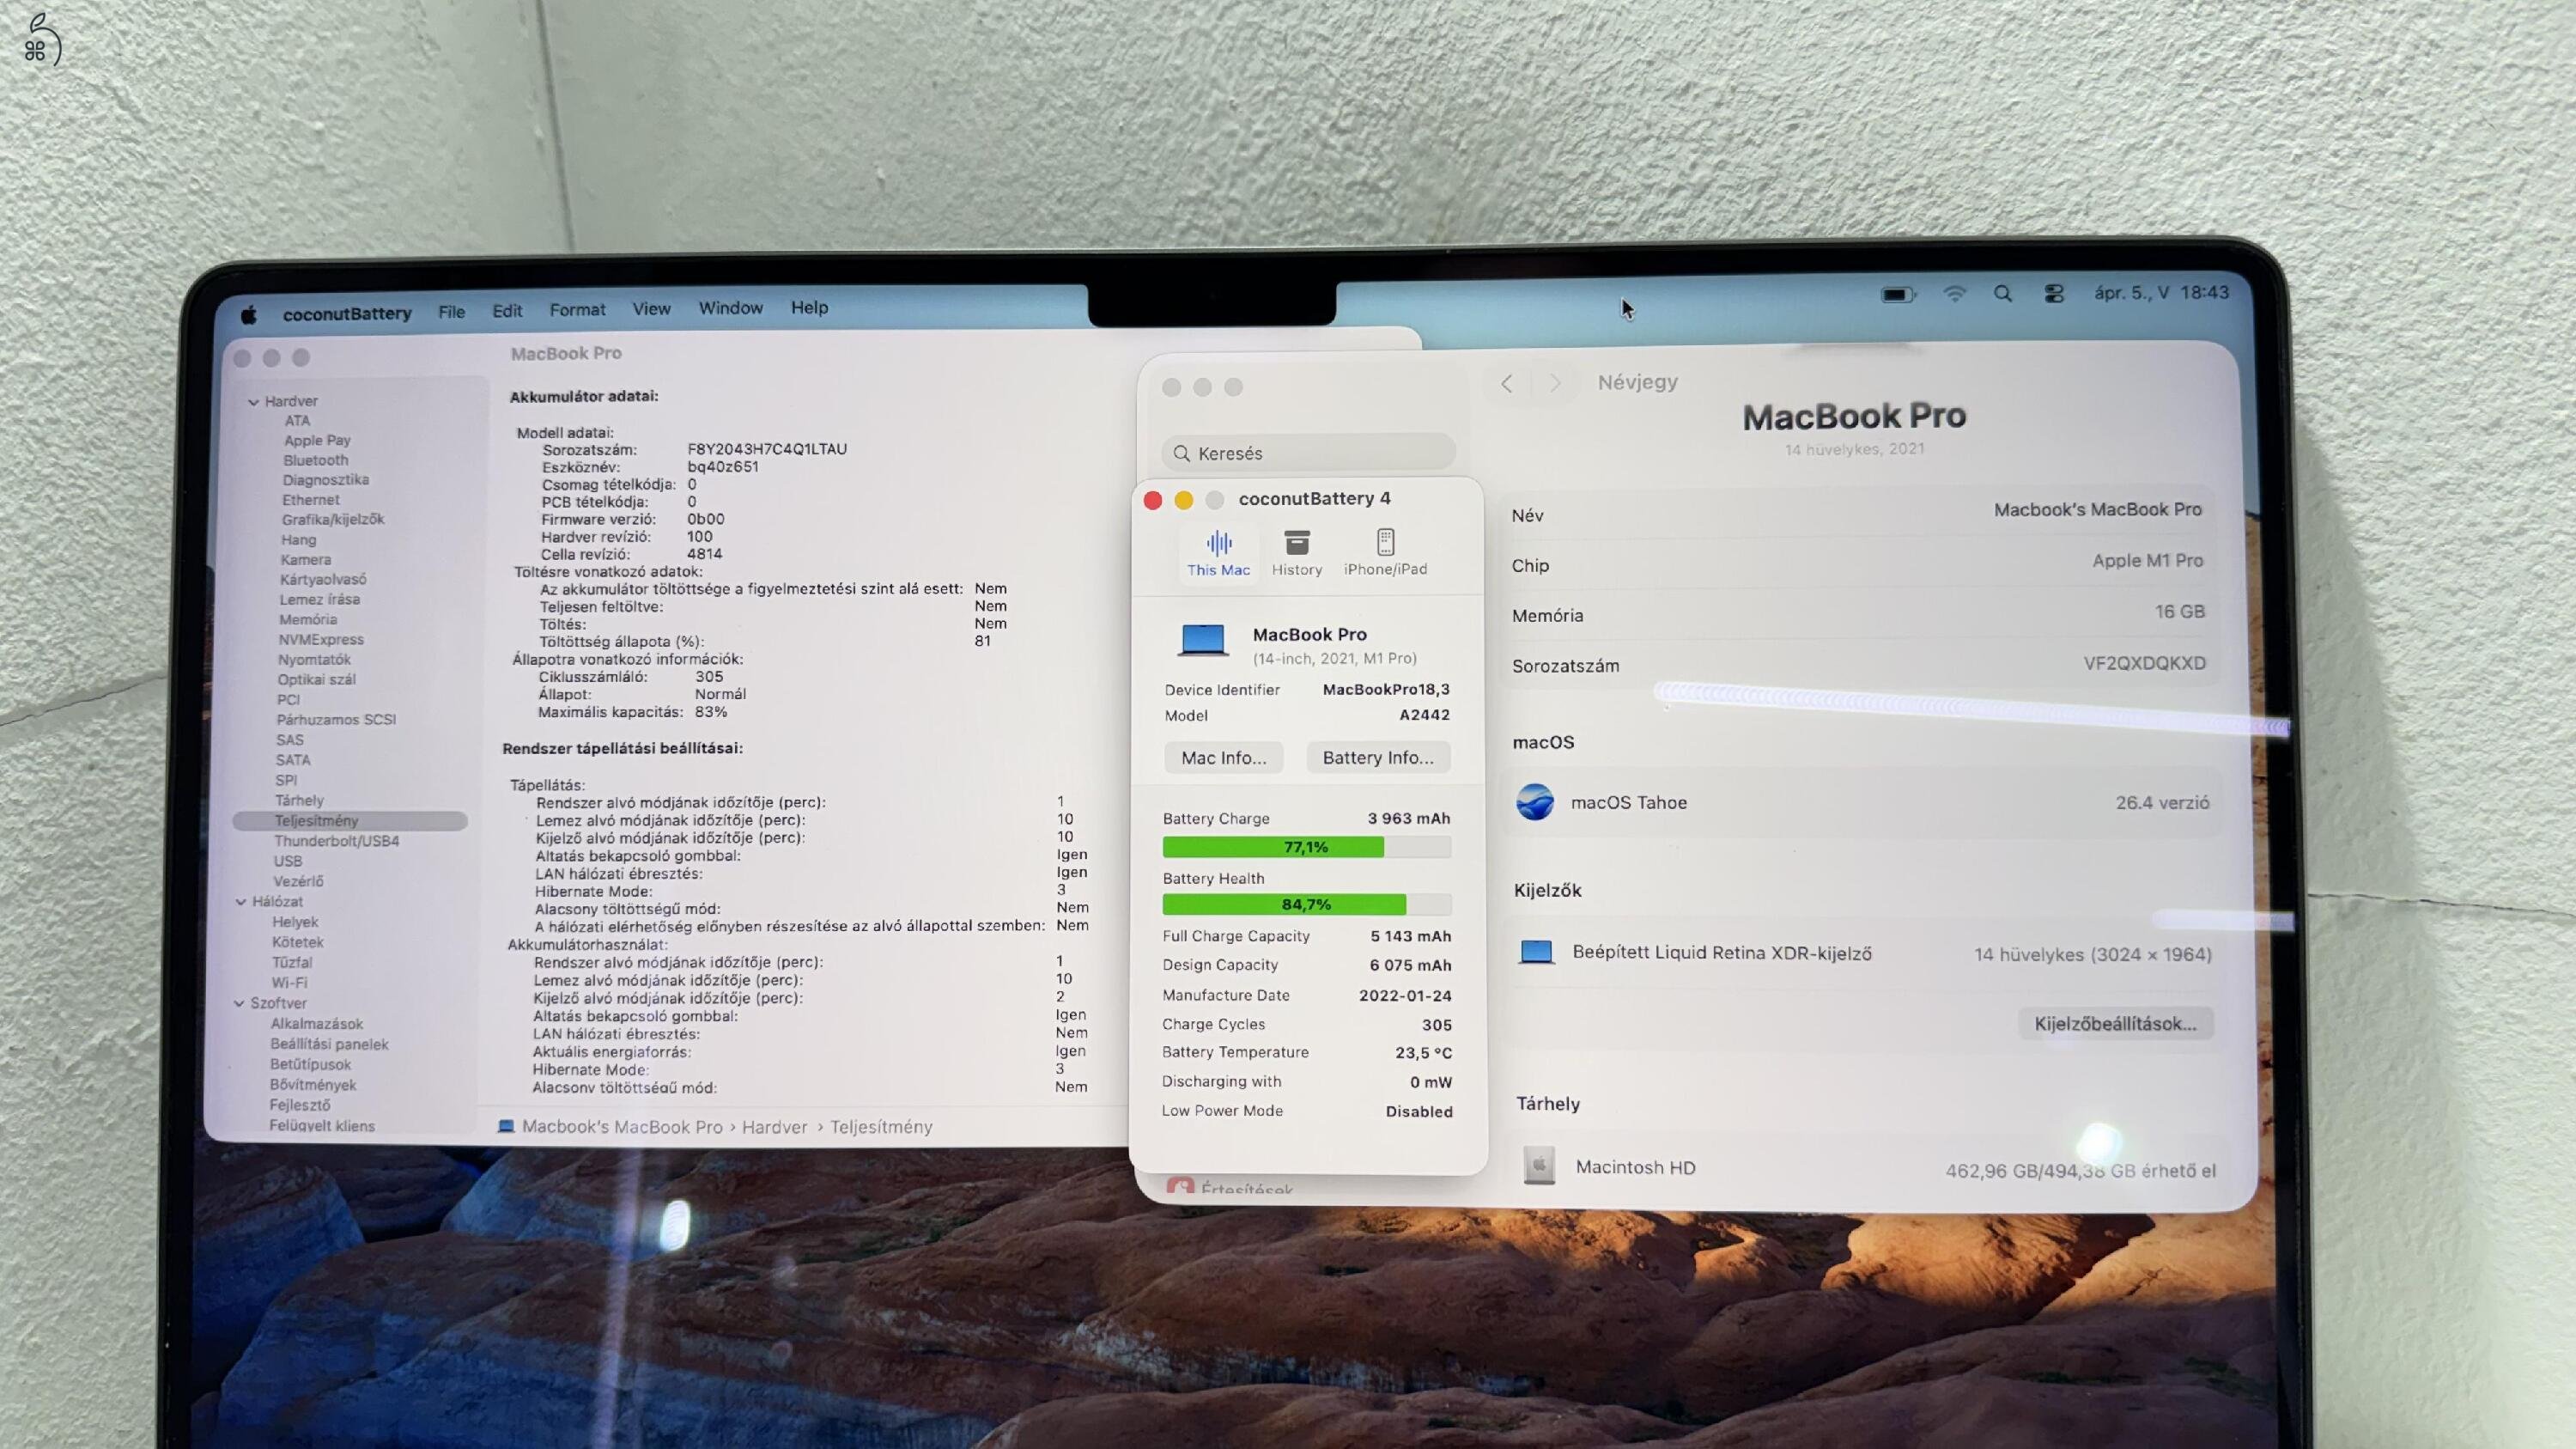The height and width of the screenshot is (1449, 2576).
Task: Click the Macintosh HD drive icon
Action: click(x=1539, y=1165)
